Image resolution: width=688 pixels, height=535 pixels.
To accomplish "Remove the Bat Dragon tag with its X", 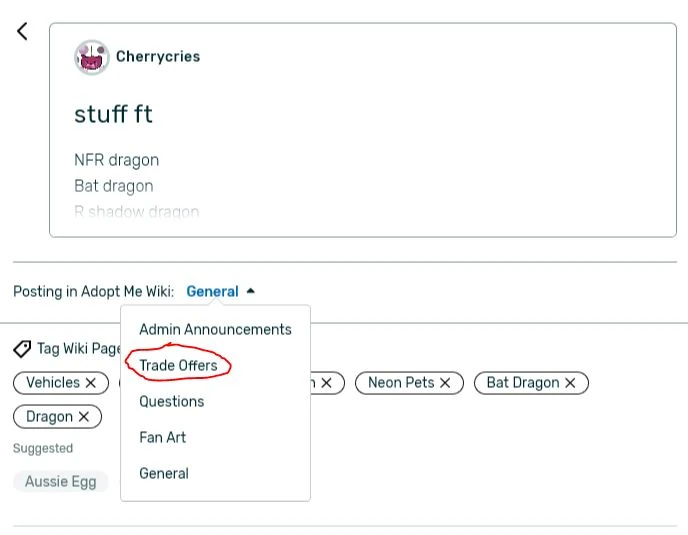I will point(570,383).
